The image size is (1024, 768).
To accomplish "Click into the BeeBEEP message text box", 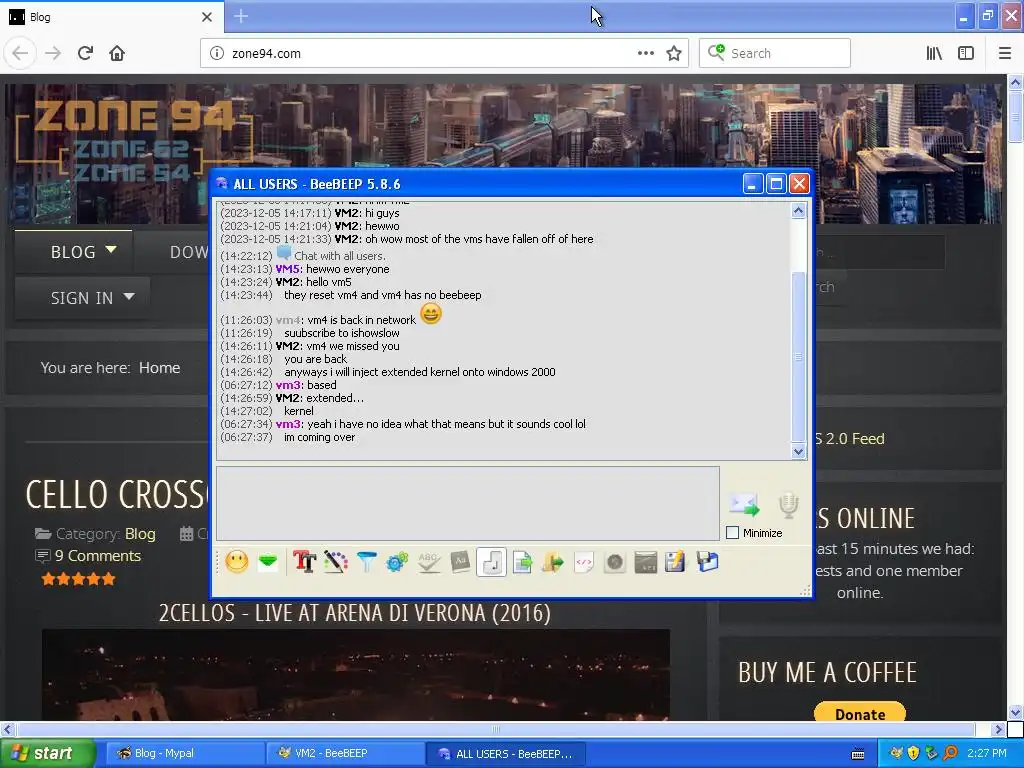I will coord(468,504).
